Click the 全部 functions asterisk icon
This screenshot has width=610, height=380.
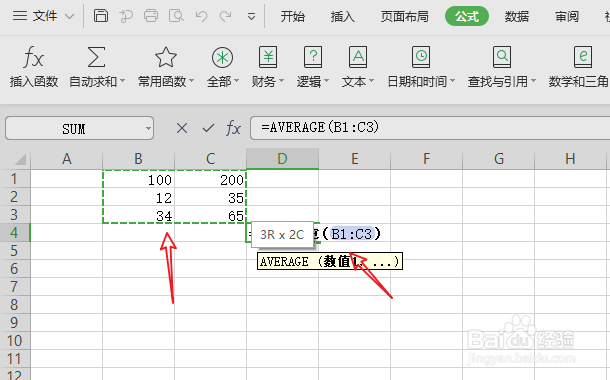coord(223,58)
